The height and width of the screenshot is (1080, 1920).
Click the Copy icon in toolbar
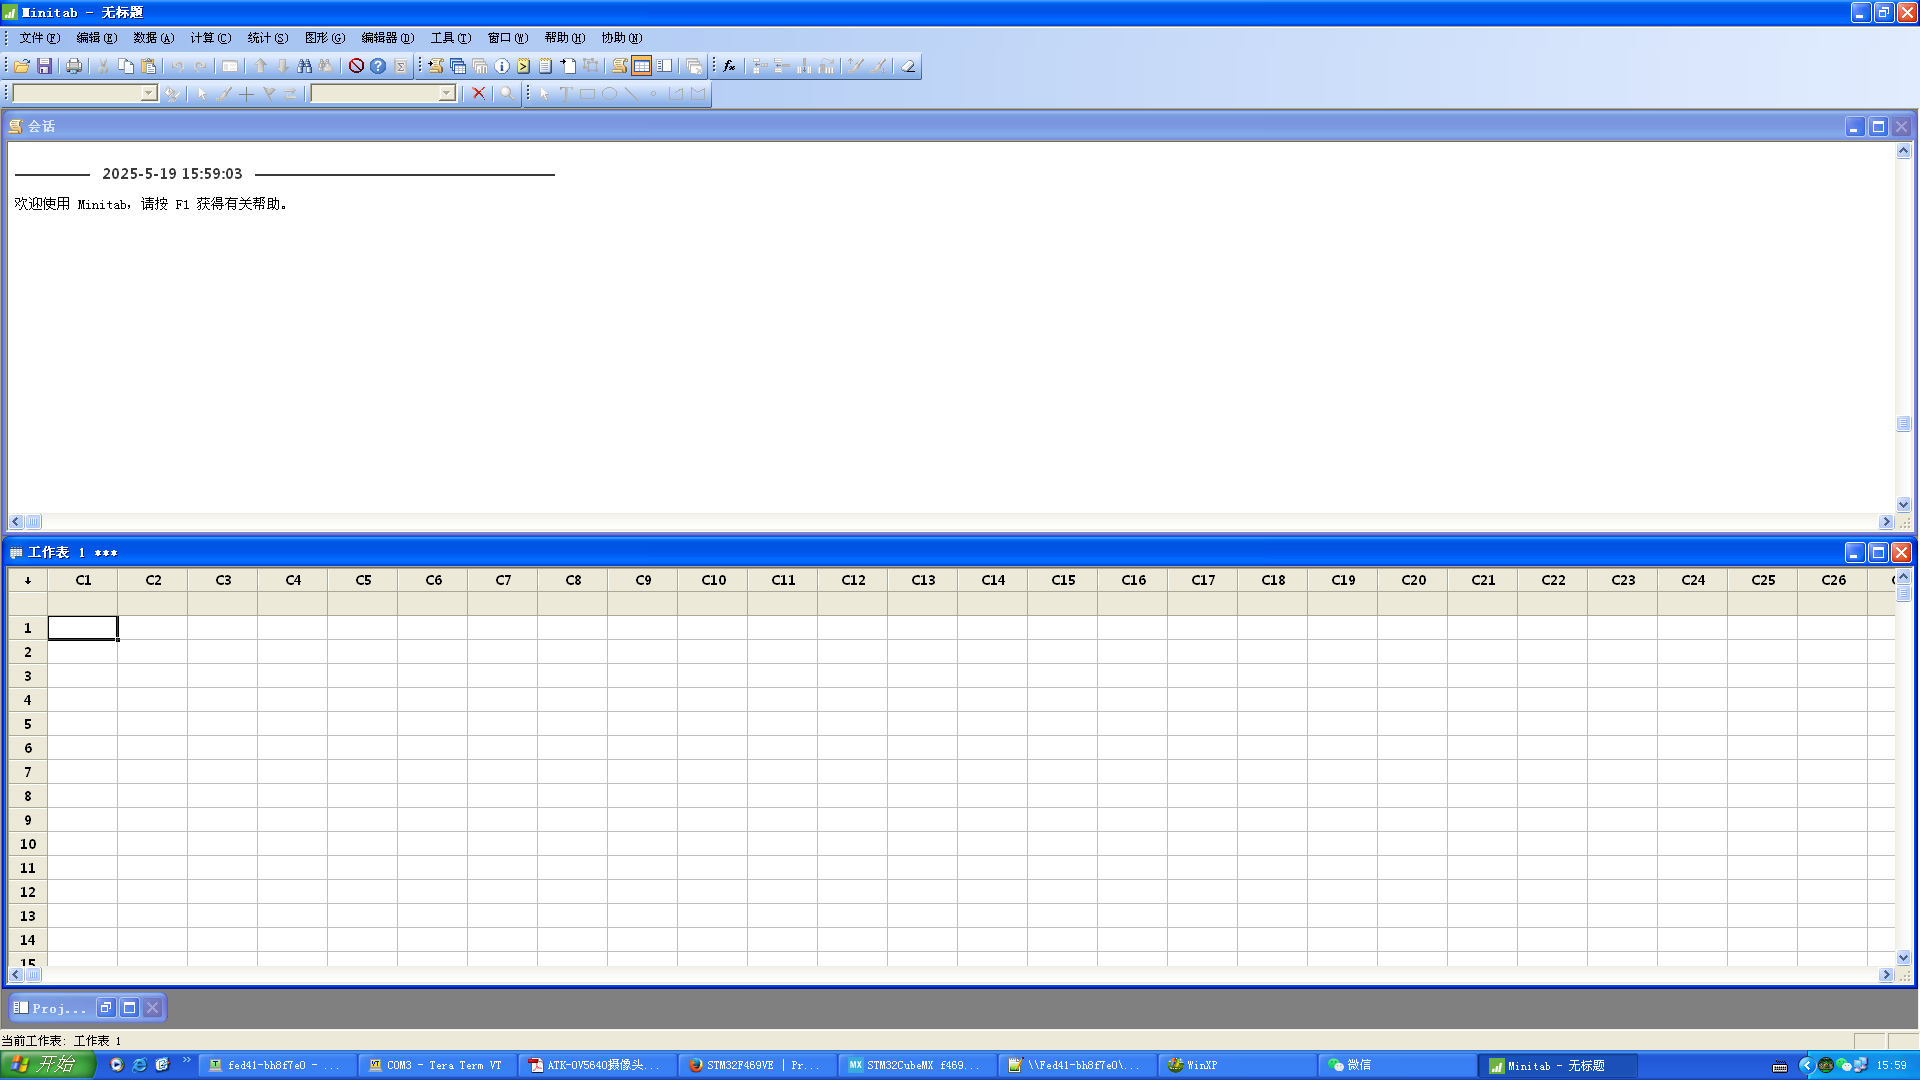click(126, 66)
